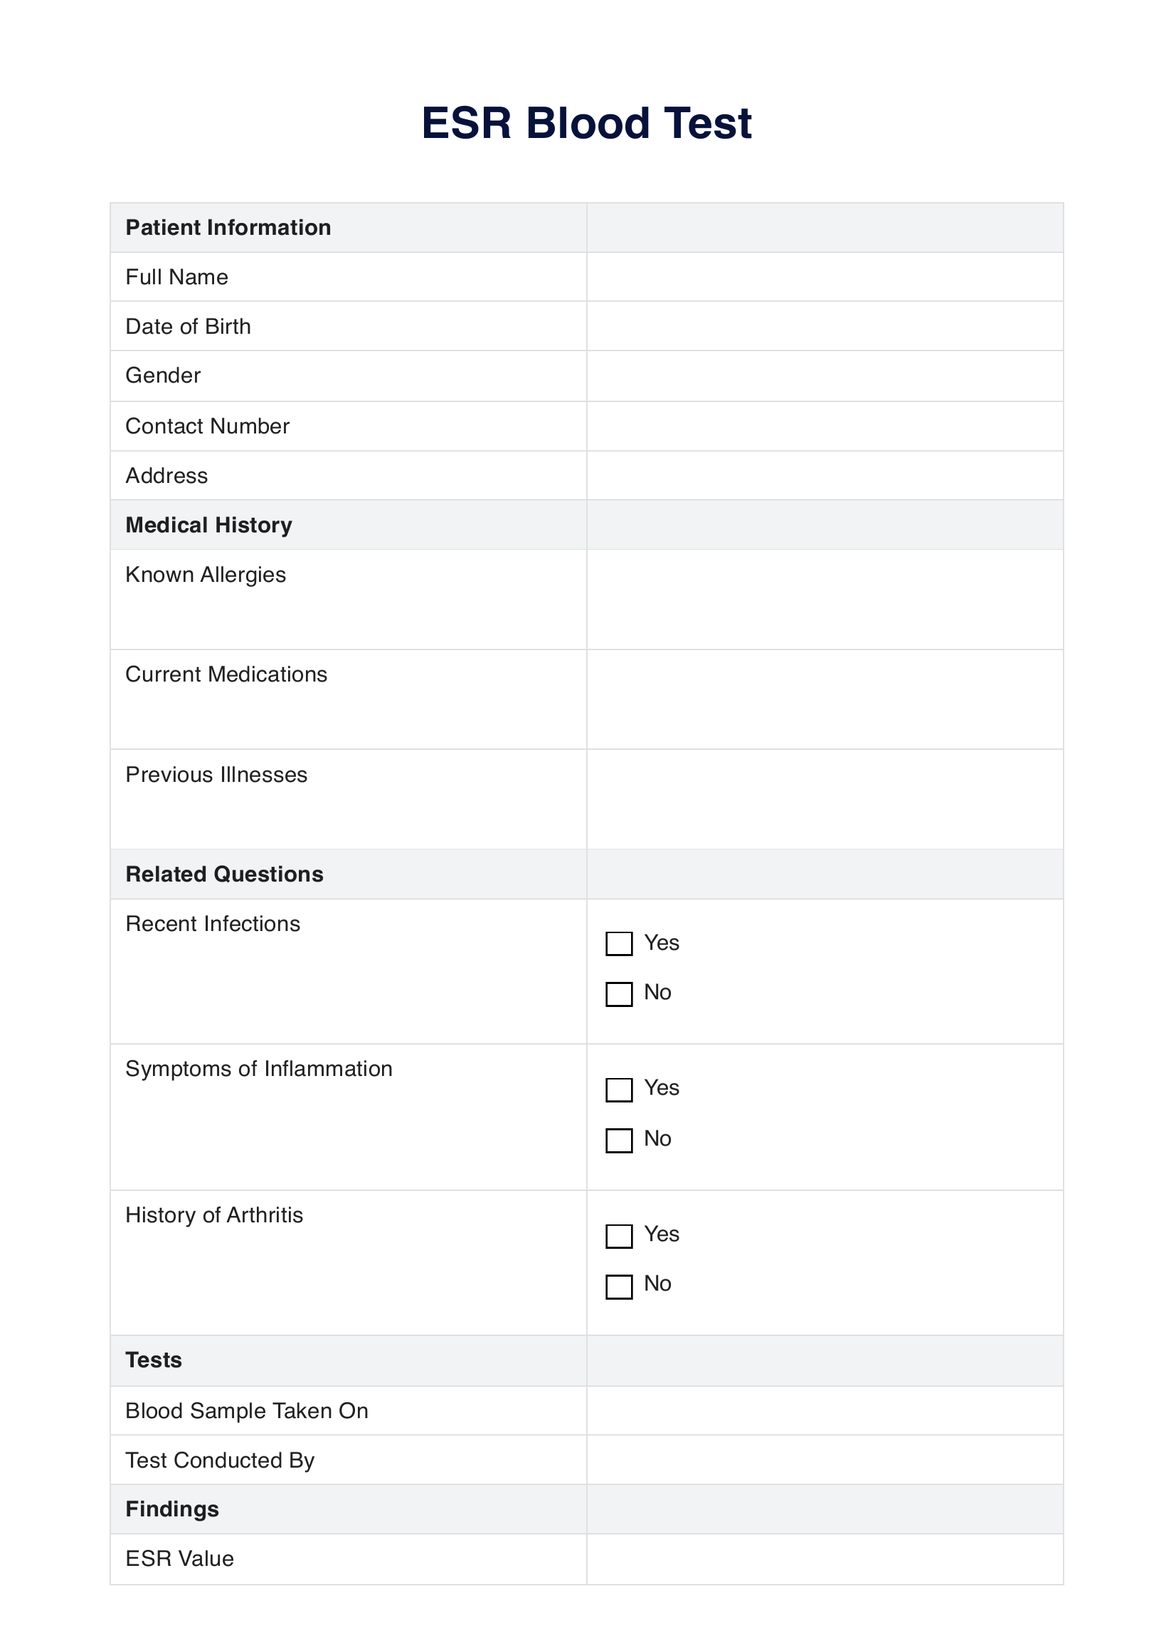Mark No for History of Arthritis
Image resolution: width=1176 pixels, height=1630 pixels.
coord(620,1286)
